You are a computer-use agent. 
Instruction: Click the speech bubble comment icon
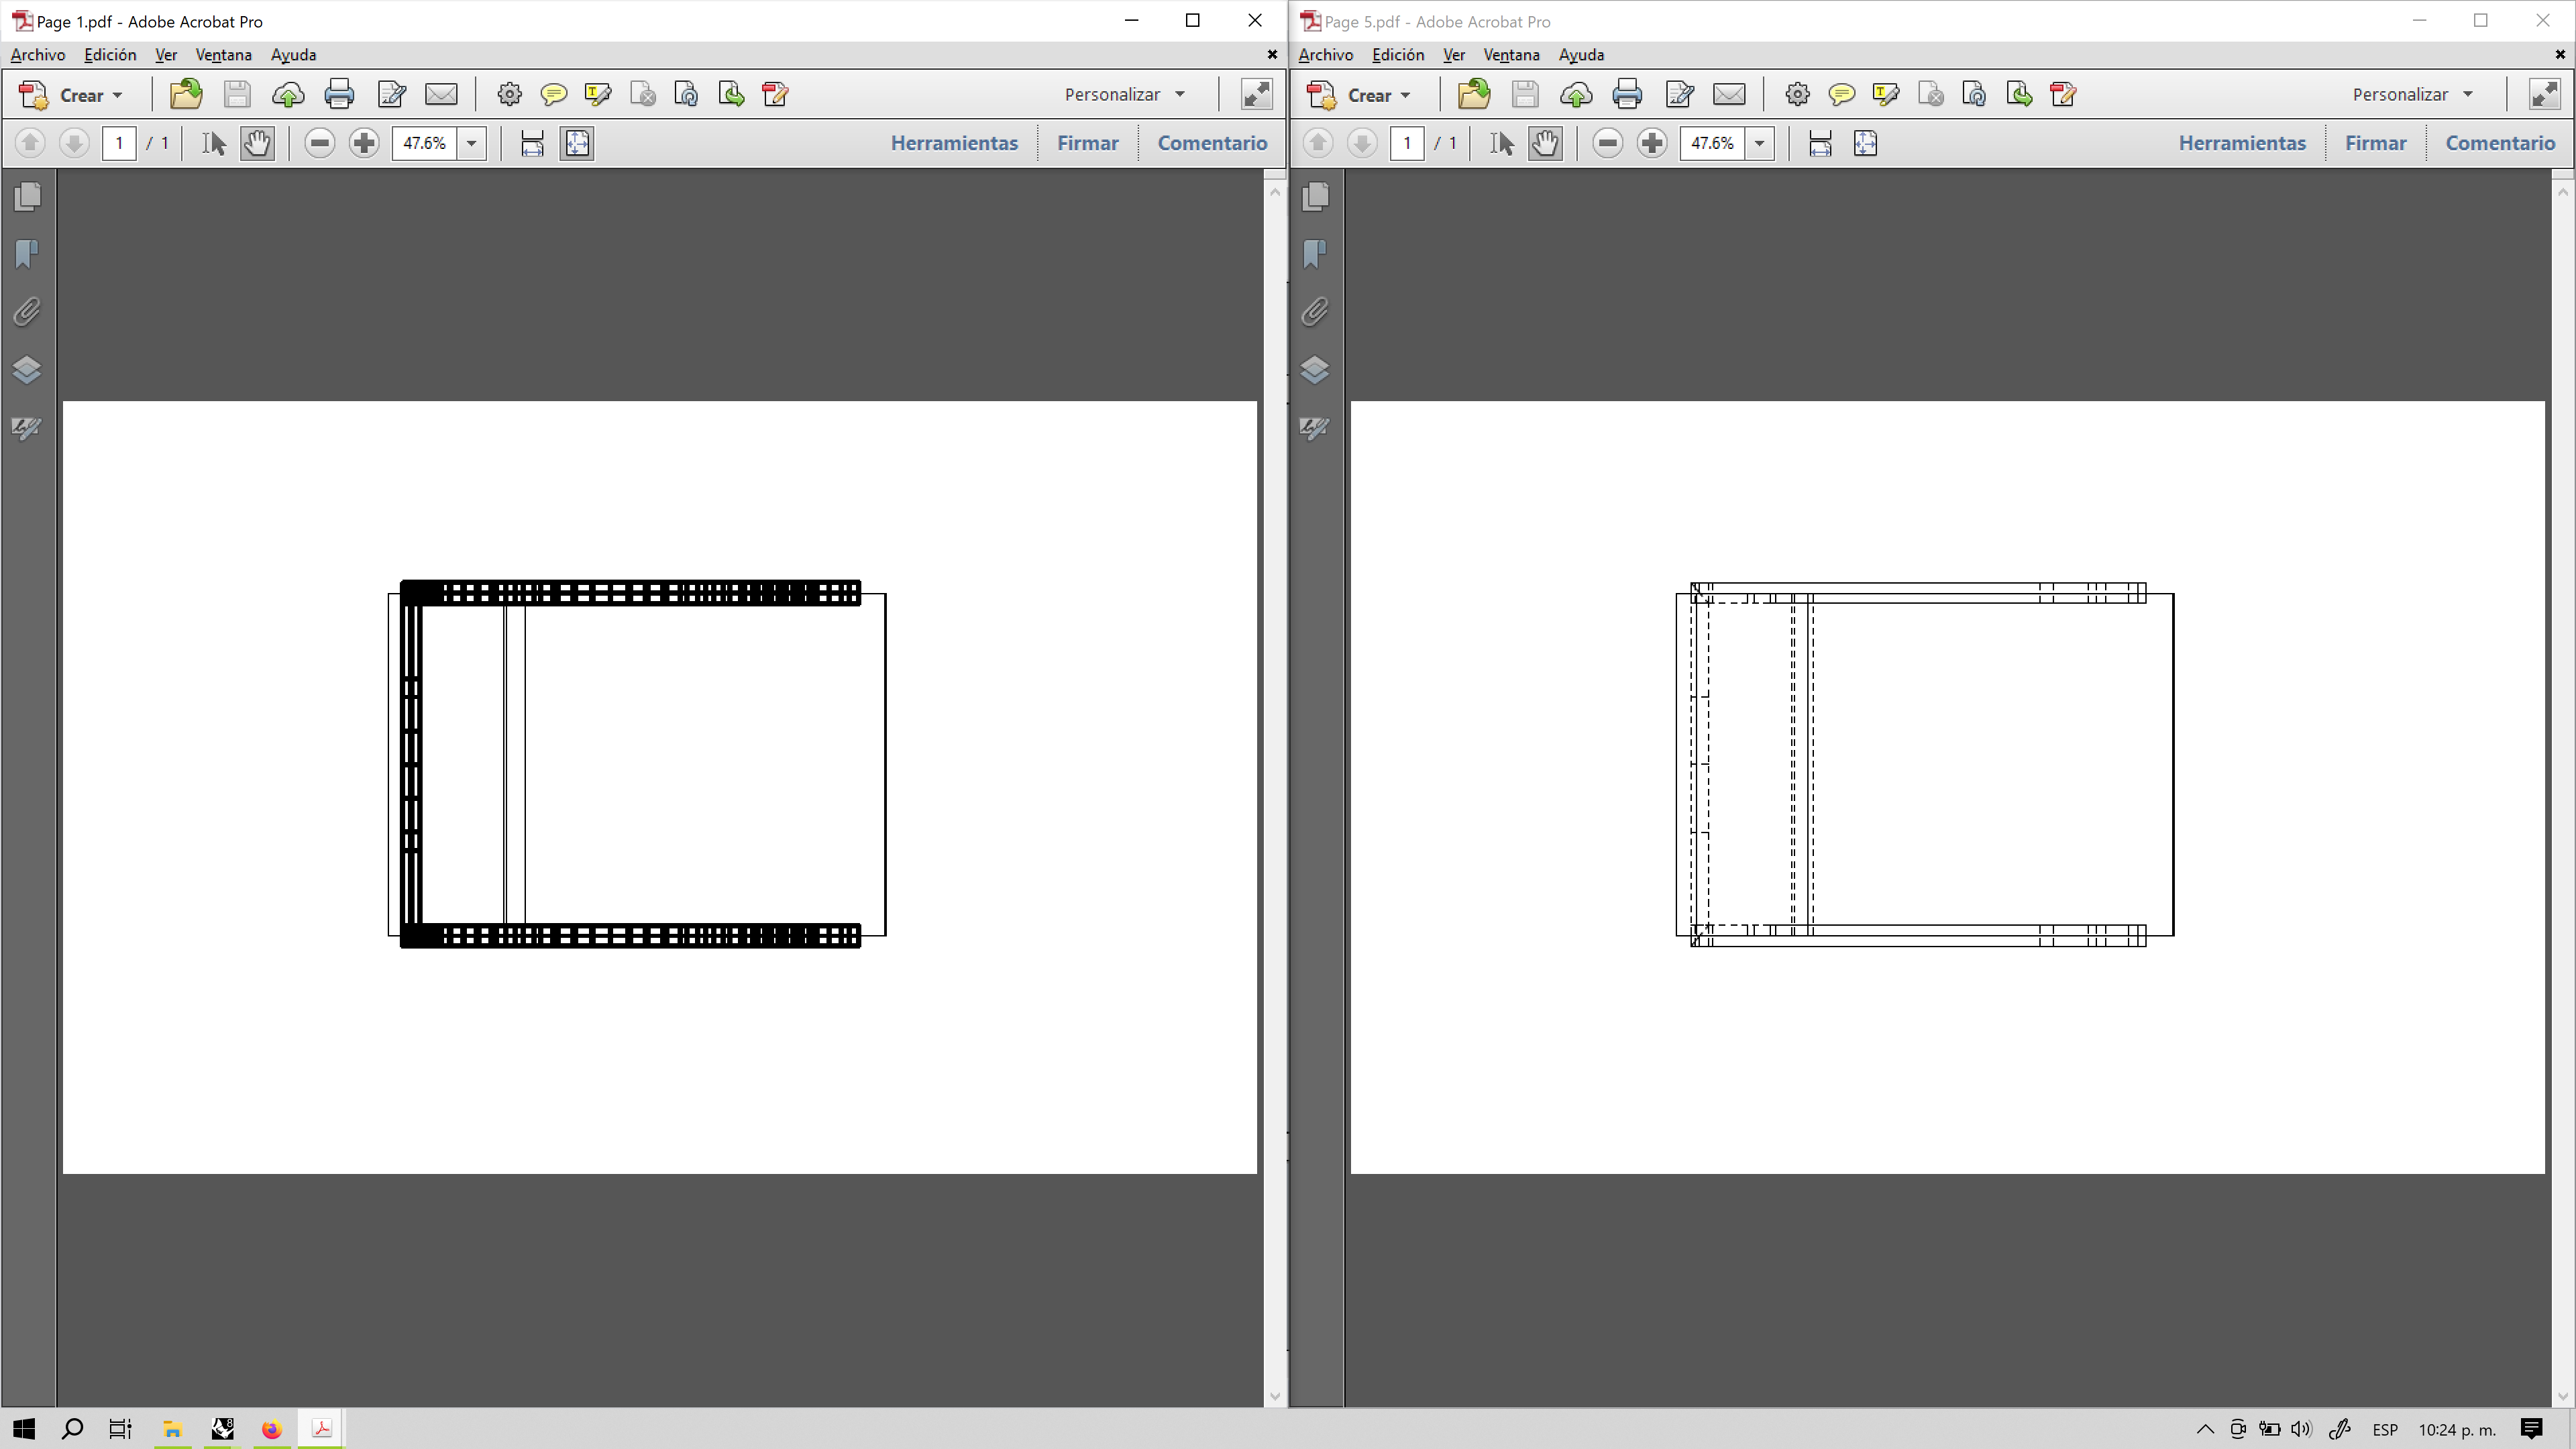[553, 94]
